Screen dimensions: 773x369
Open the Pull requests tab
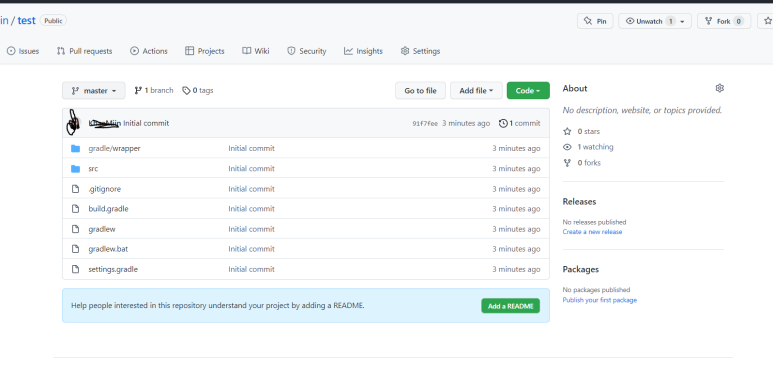pyautogui.click(x=84, y=51)
